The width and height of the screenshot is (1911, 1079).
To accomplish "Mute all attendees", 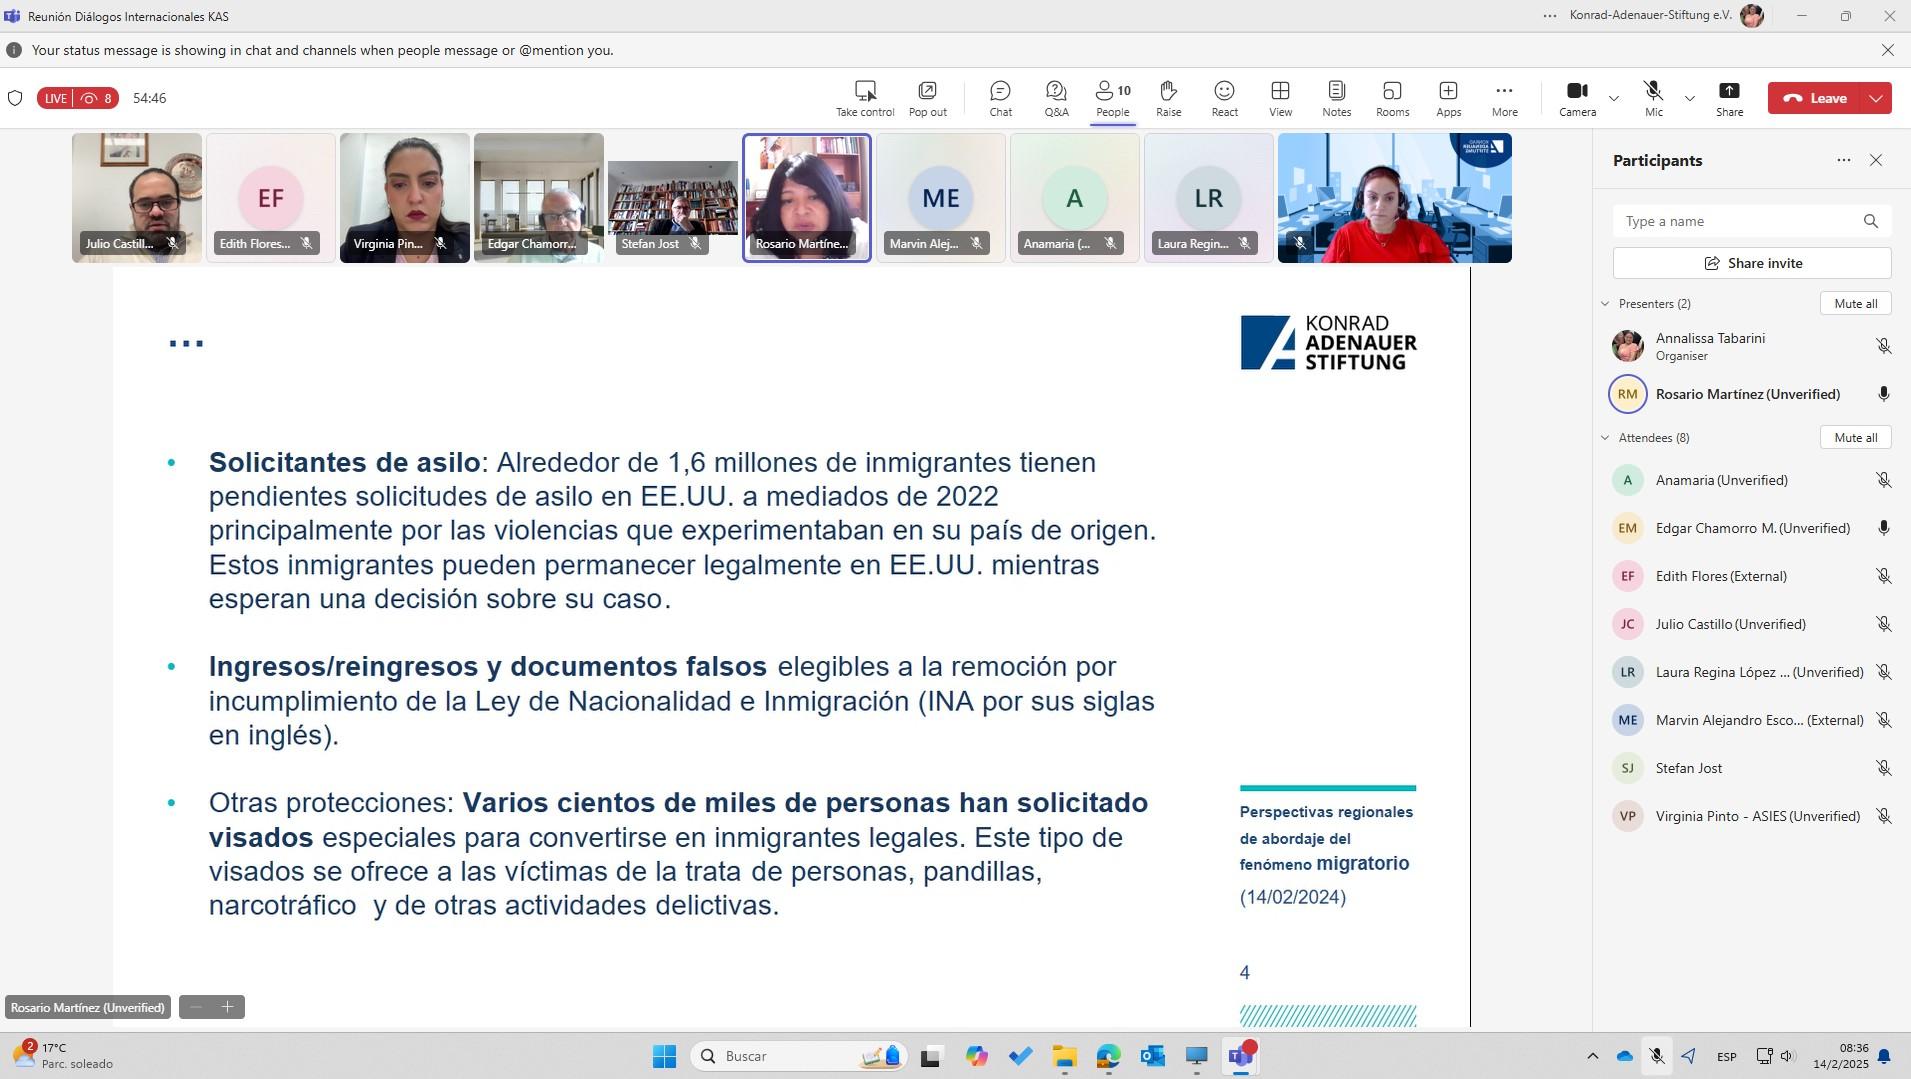I will point(1855,438).
